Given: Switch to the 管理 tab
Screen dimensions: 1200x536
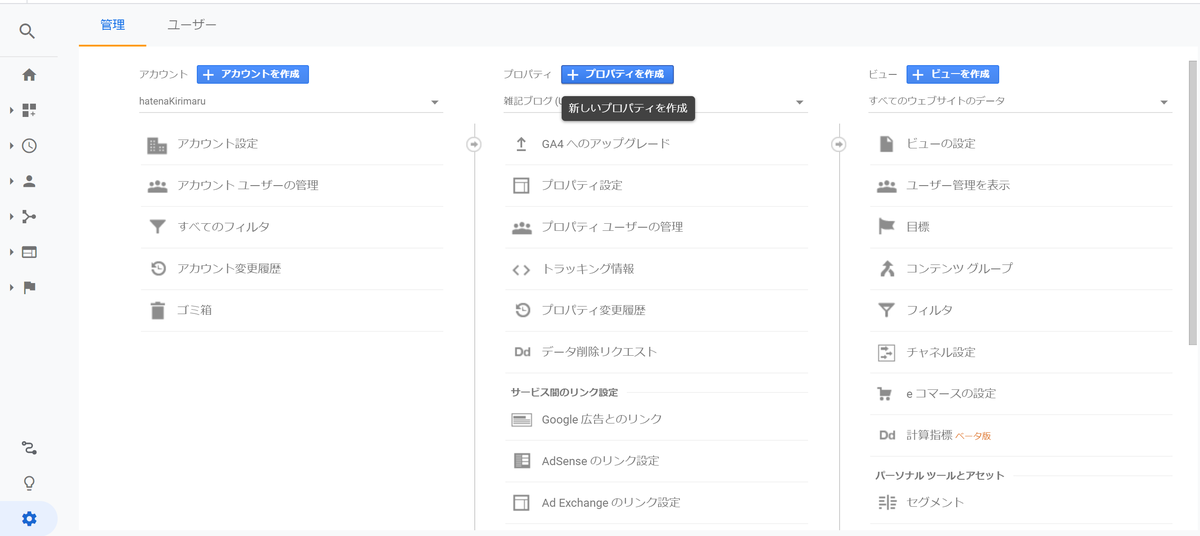Looking at the screenshot, I should point(113,24).
